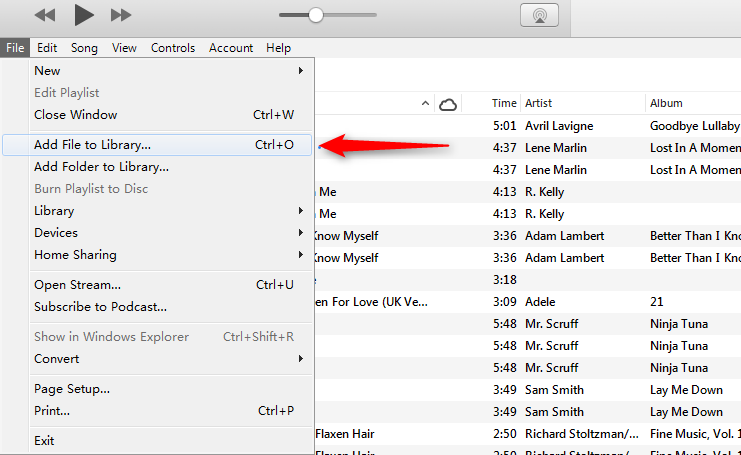
Task: Open the AirPlay output selector
Action: click(x=539, y=15)
